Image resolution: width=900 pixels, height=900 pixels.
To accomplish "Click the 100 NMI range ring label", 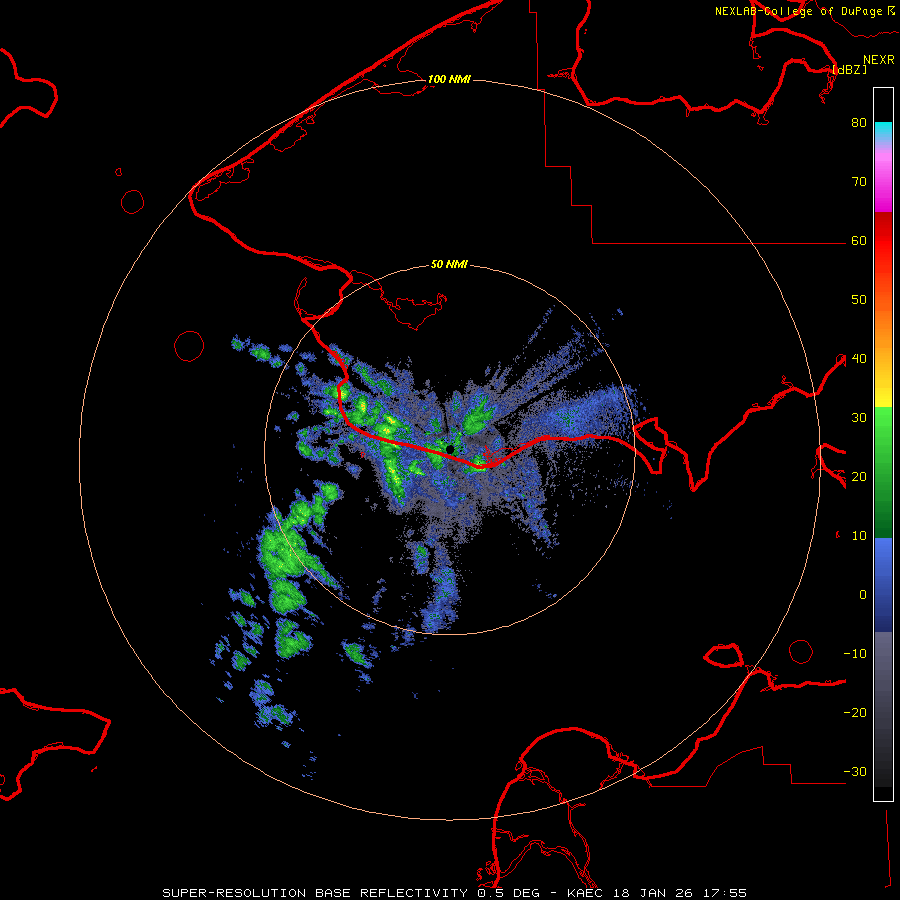I will click(449, 79).
